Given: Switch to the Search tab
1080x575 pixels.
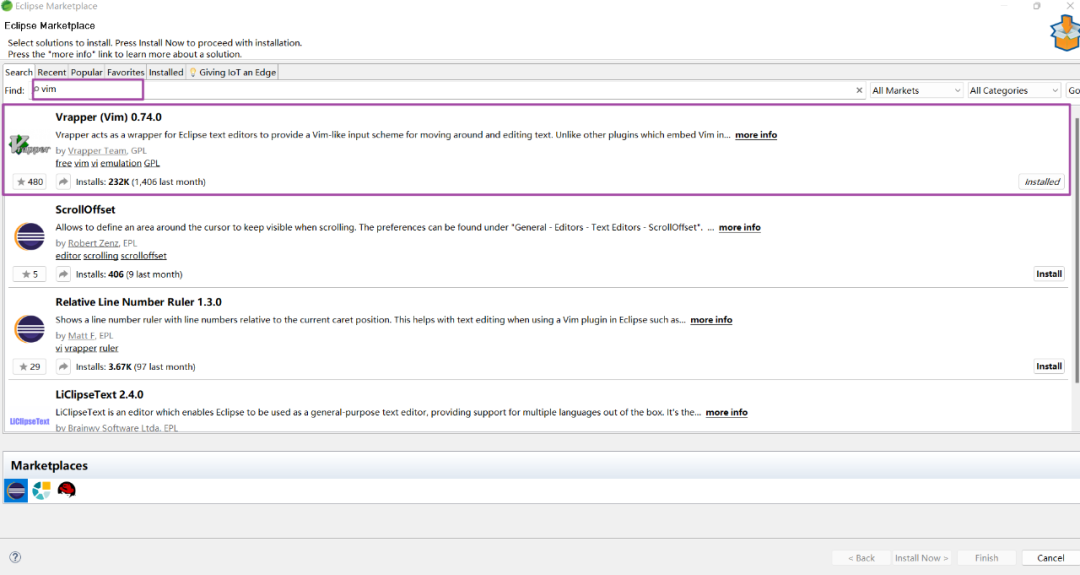Looking at the screenshot, I should coord(19,72).
